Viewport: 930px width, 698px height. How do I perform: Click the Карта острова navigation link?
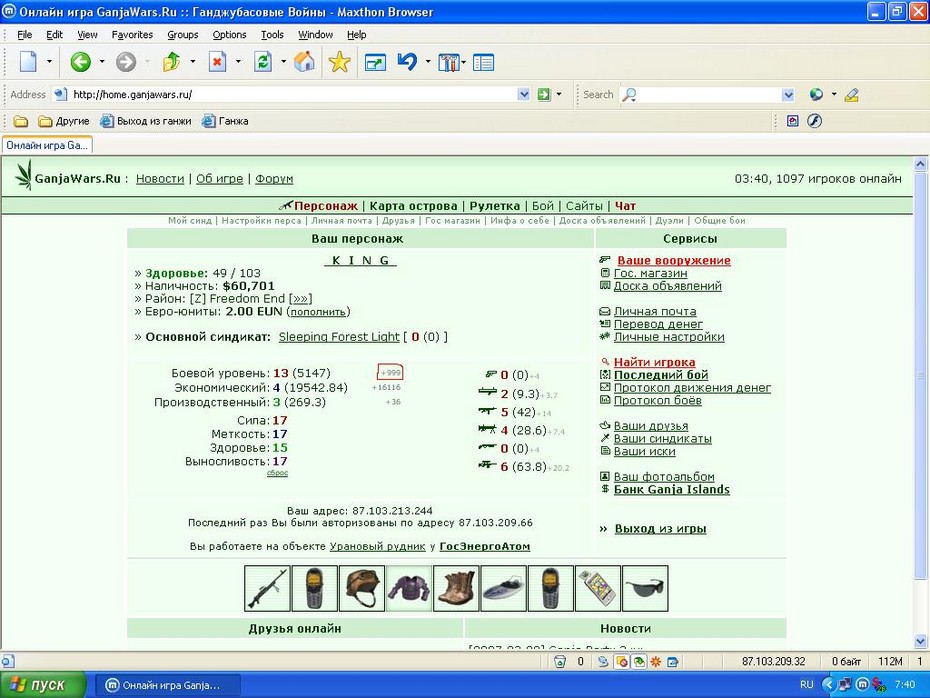[x=413, y=206]
